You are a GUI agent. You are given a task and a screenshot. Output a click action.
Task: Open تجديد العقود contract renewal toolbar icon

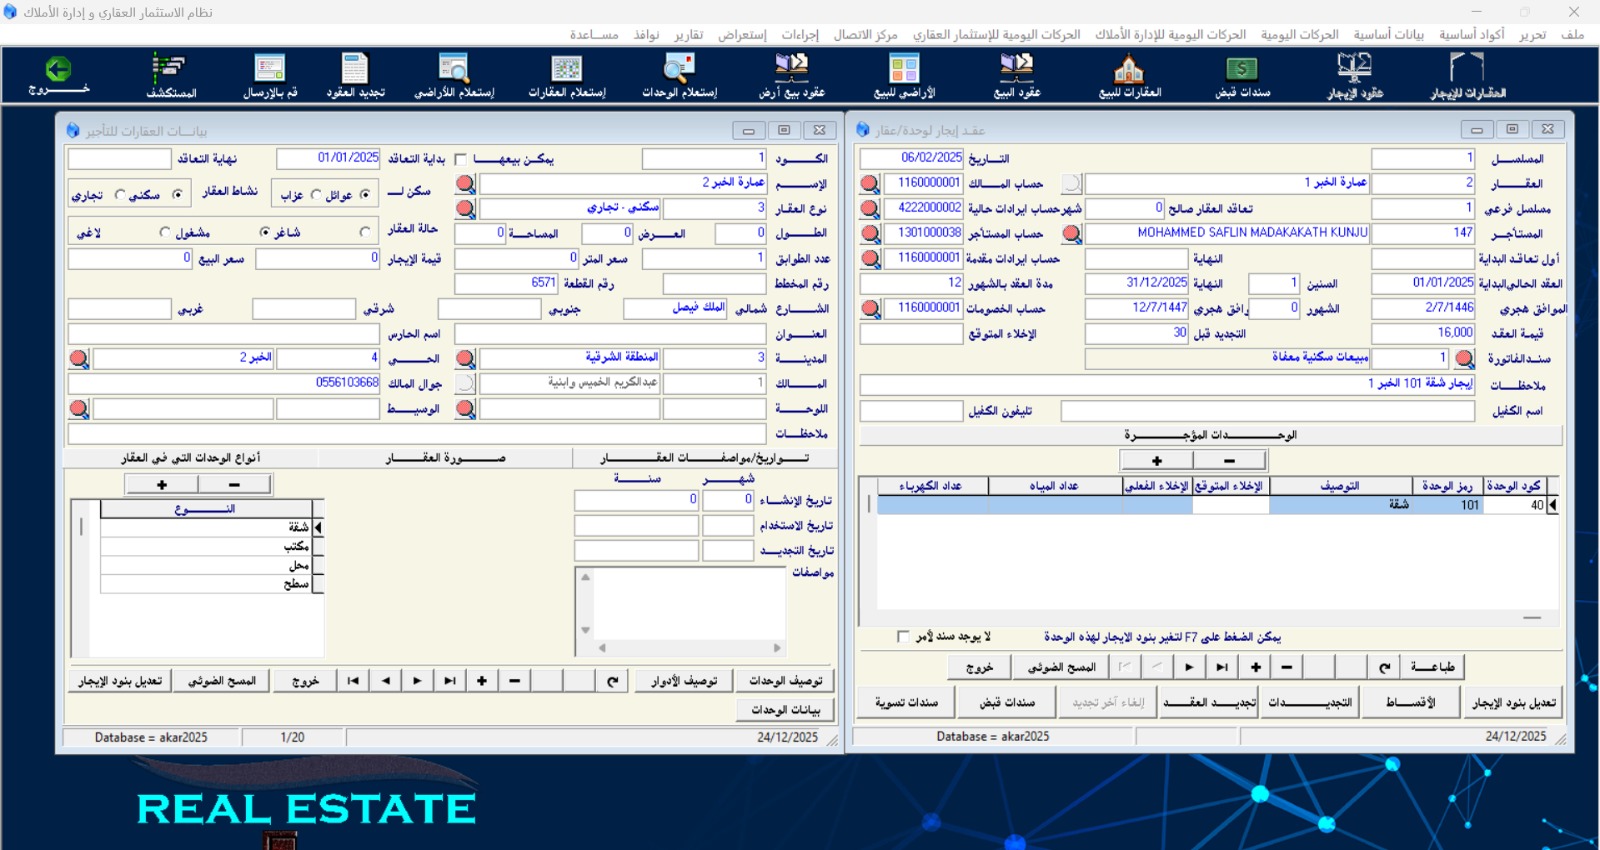click(x=355, y=75)
